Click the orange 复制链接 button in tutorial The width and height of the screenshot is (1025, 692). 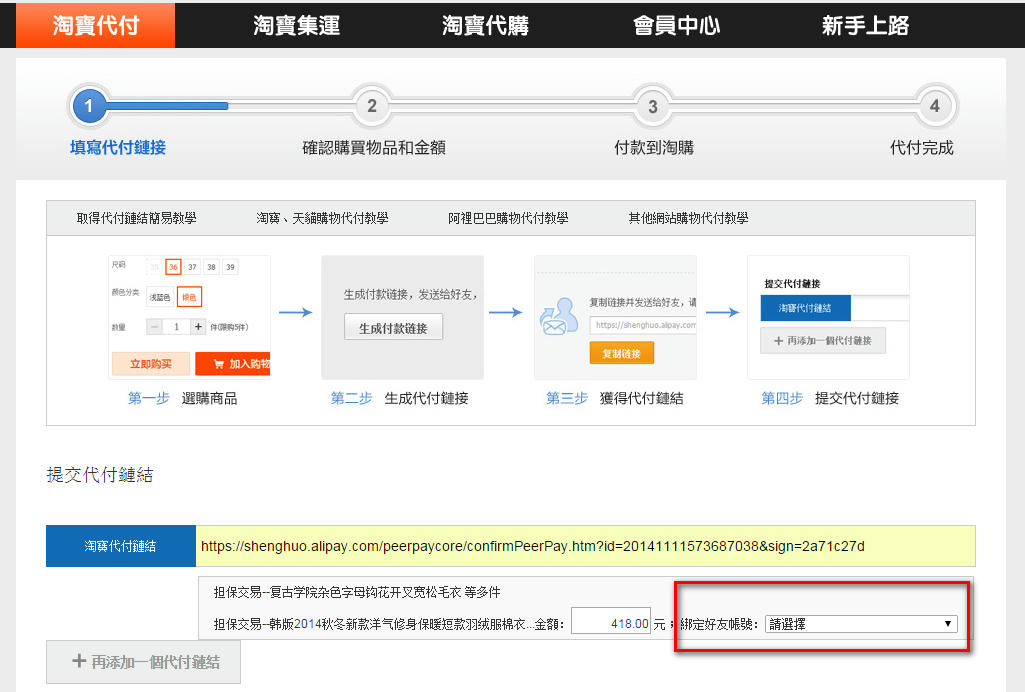point(622,354)
